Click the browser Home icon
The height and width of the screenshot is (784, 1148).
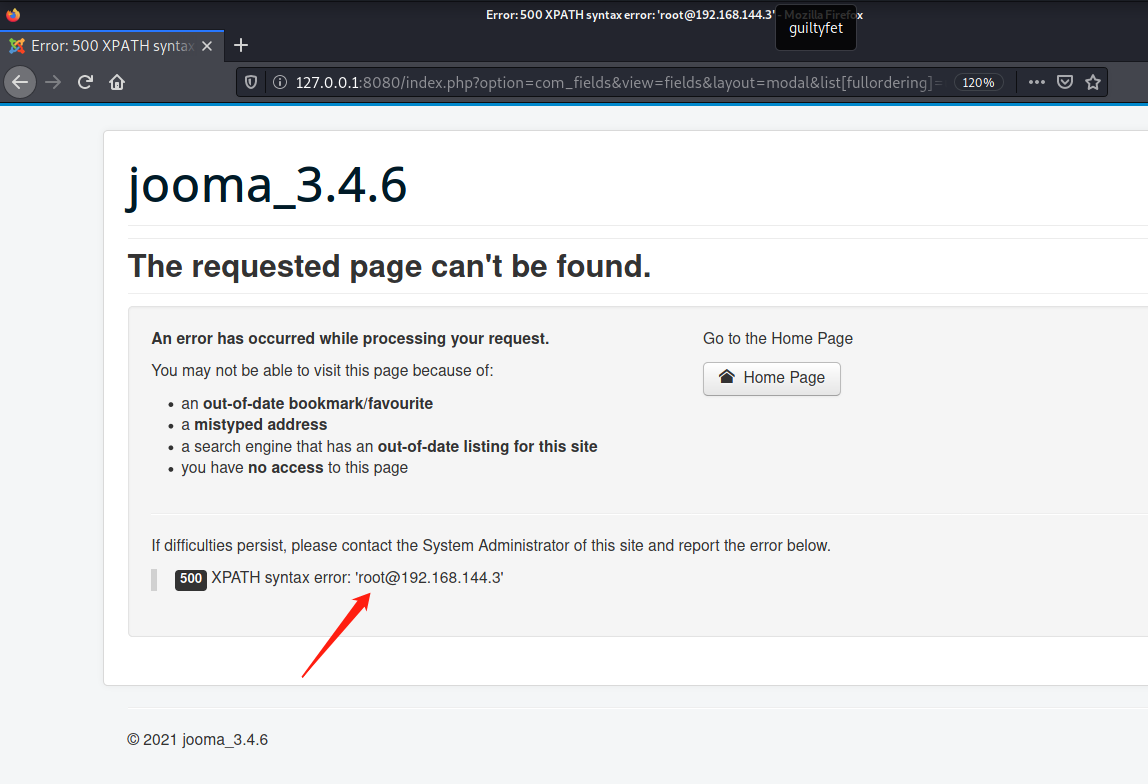(116, 82)
